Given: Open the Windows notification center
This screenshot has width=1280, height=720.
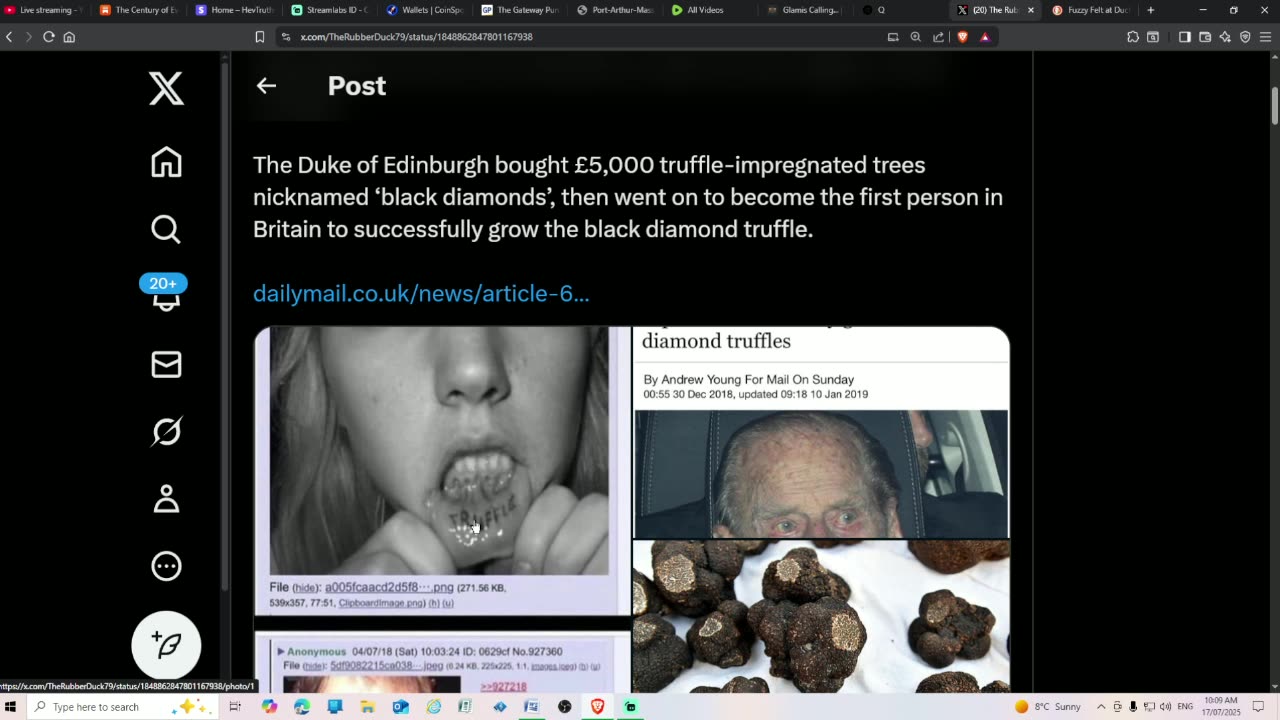Looking at the screenshot, I should 1259,707.
